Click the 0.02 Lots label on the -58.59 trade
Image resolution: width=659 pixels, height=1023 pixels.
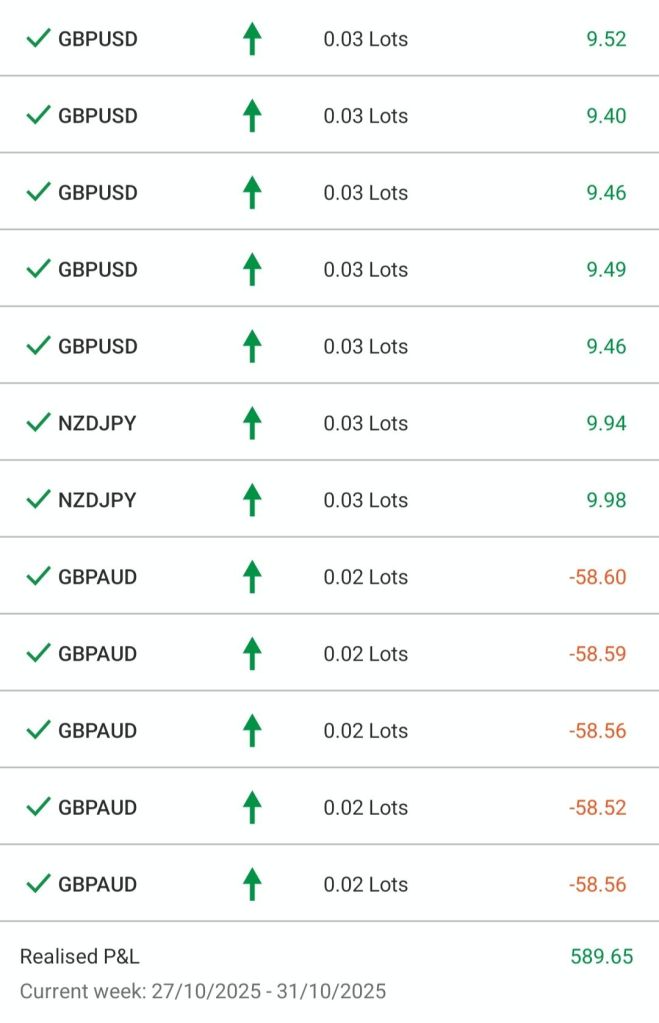pos(365,654)
